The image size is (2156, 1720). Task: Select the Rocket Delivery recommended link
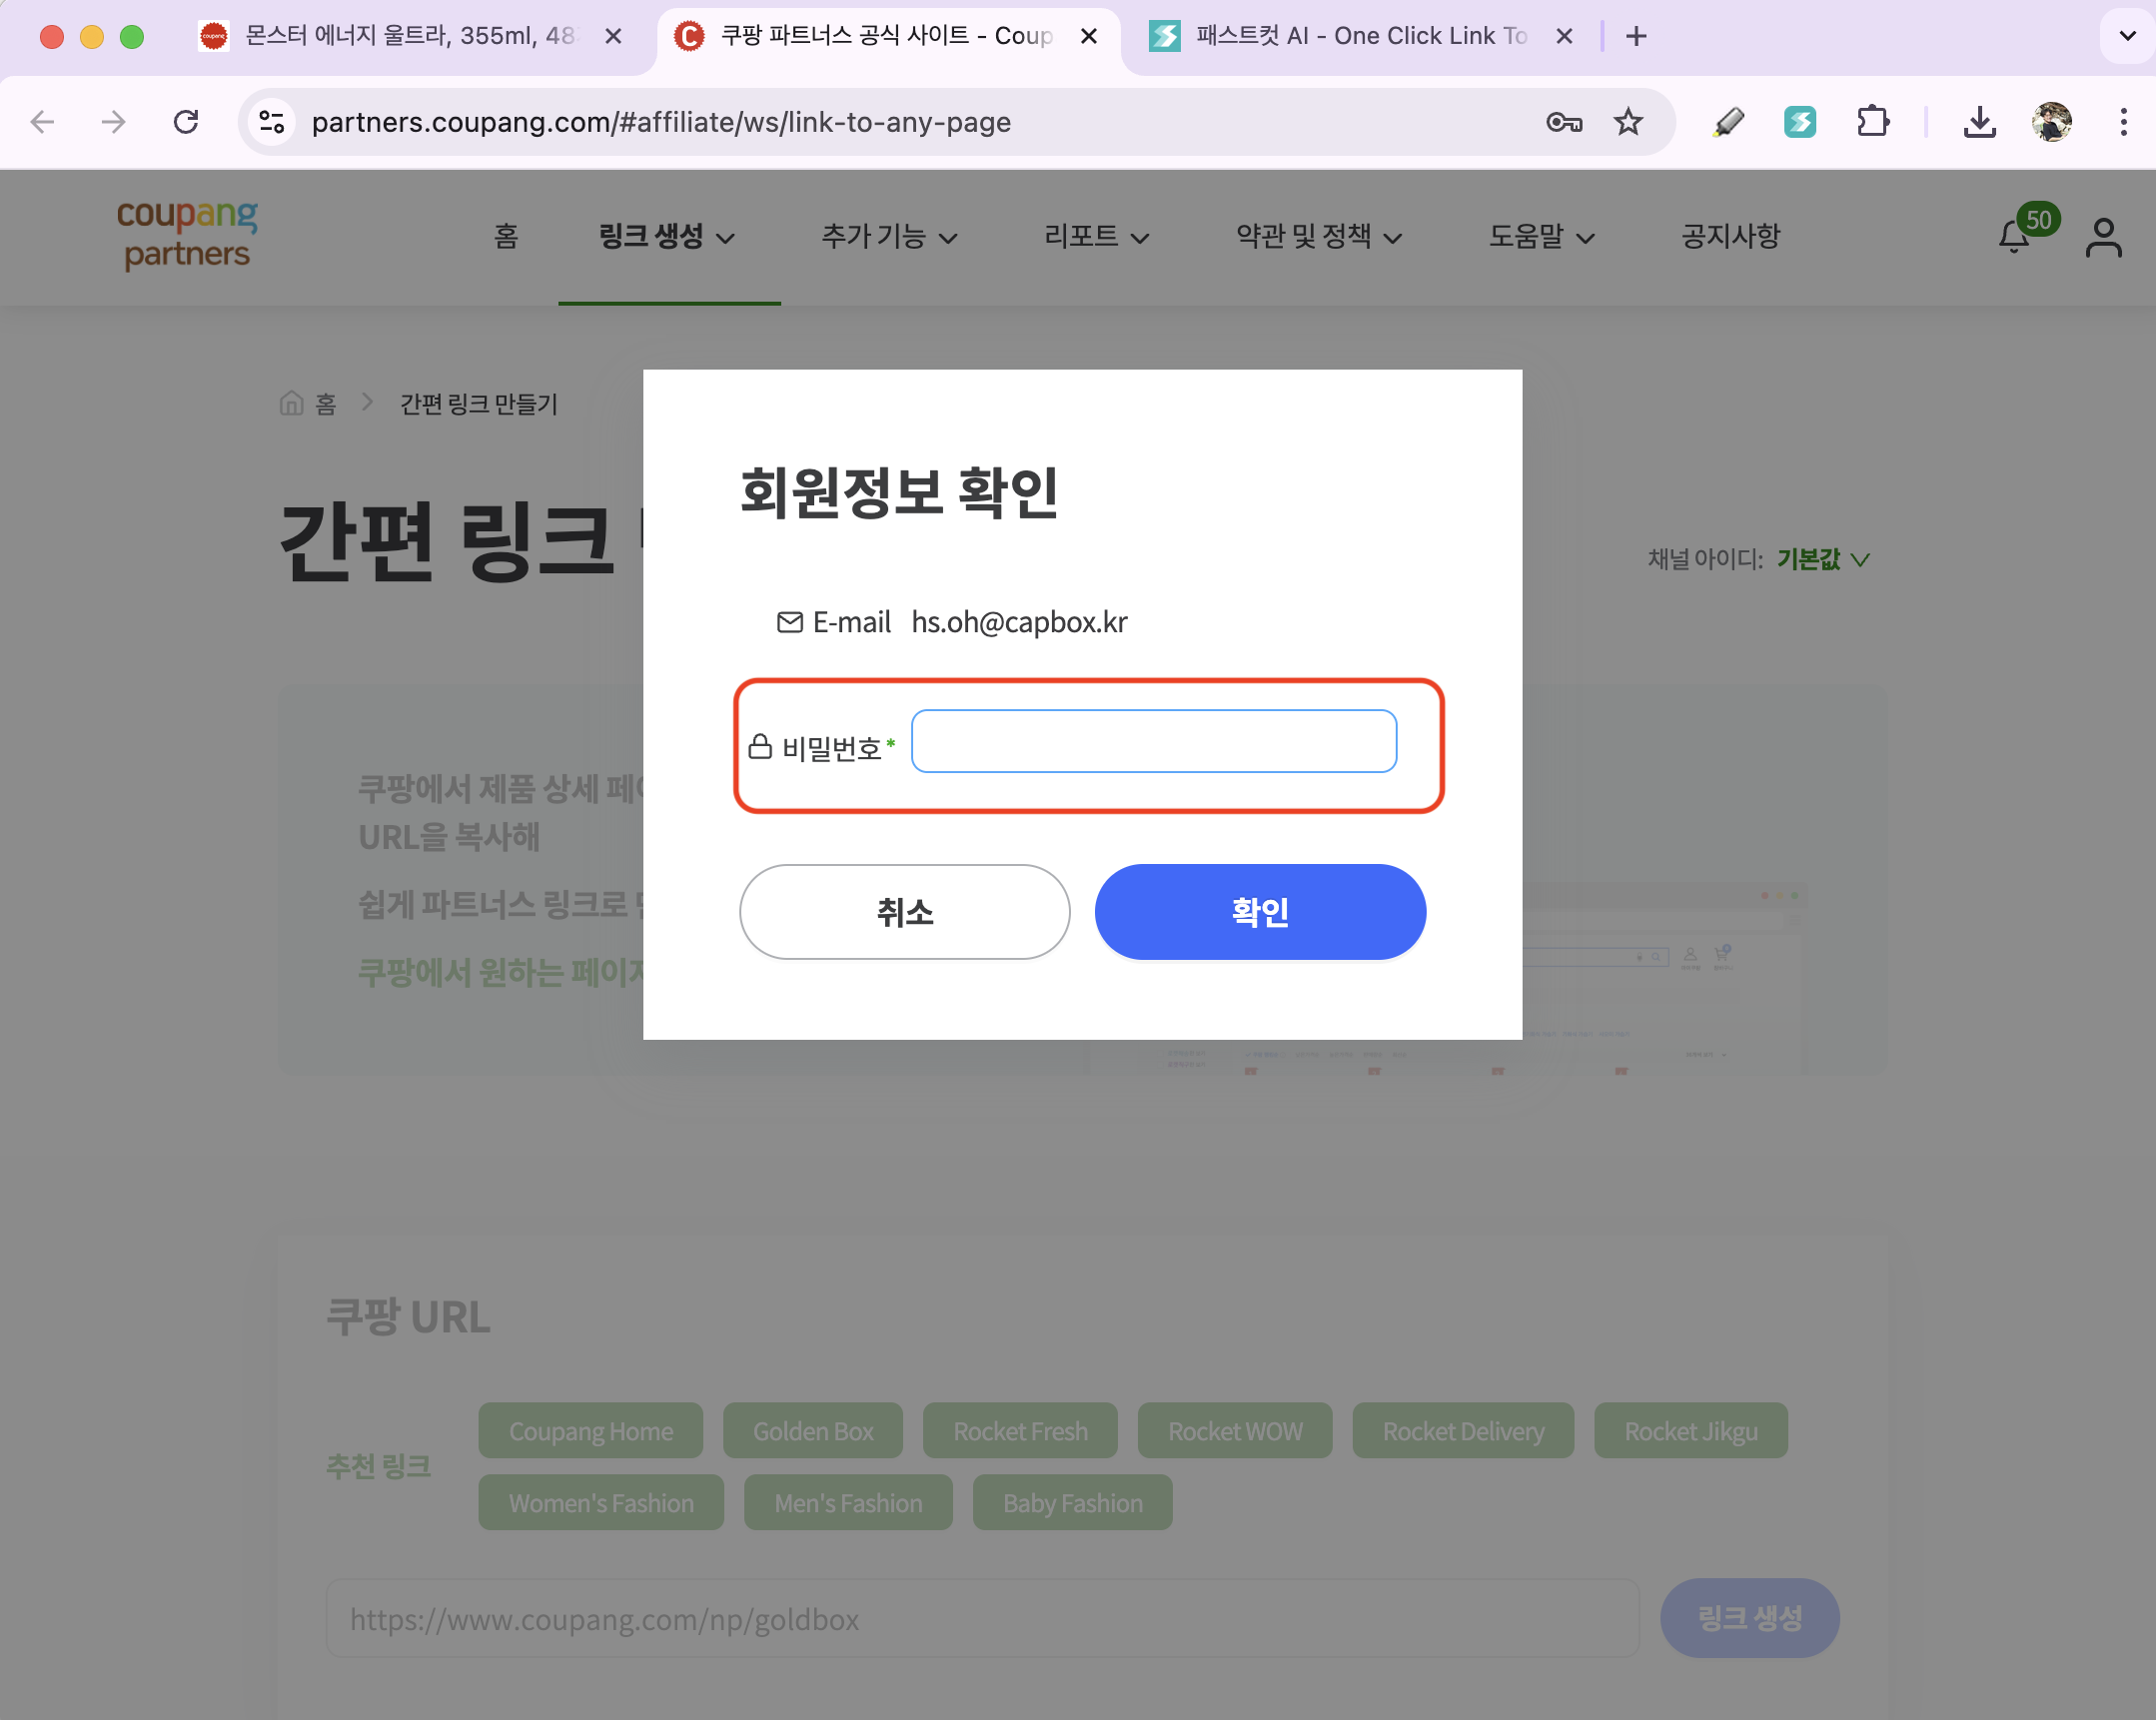(1463, 1431)
